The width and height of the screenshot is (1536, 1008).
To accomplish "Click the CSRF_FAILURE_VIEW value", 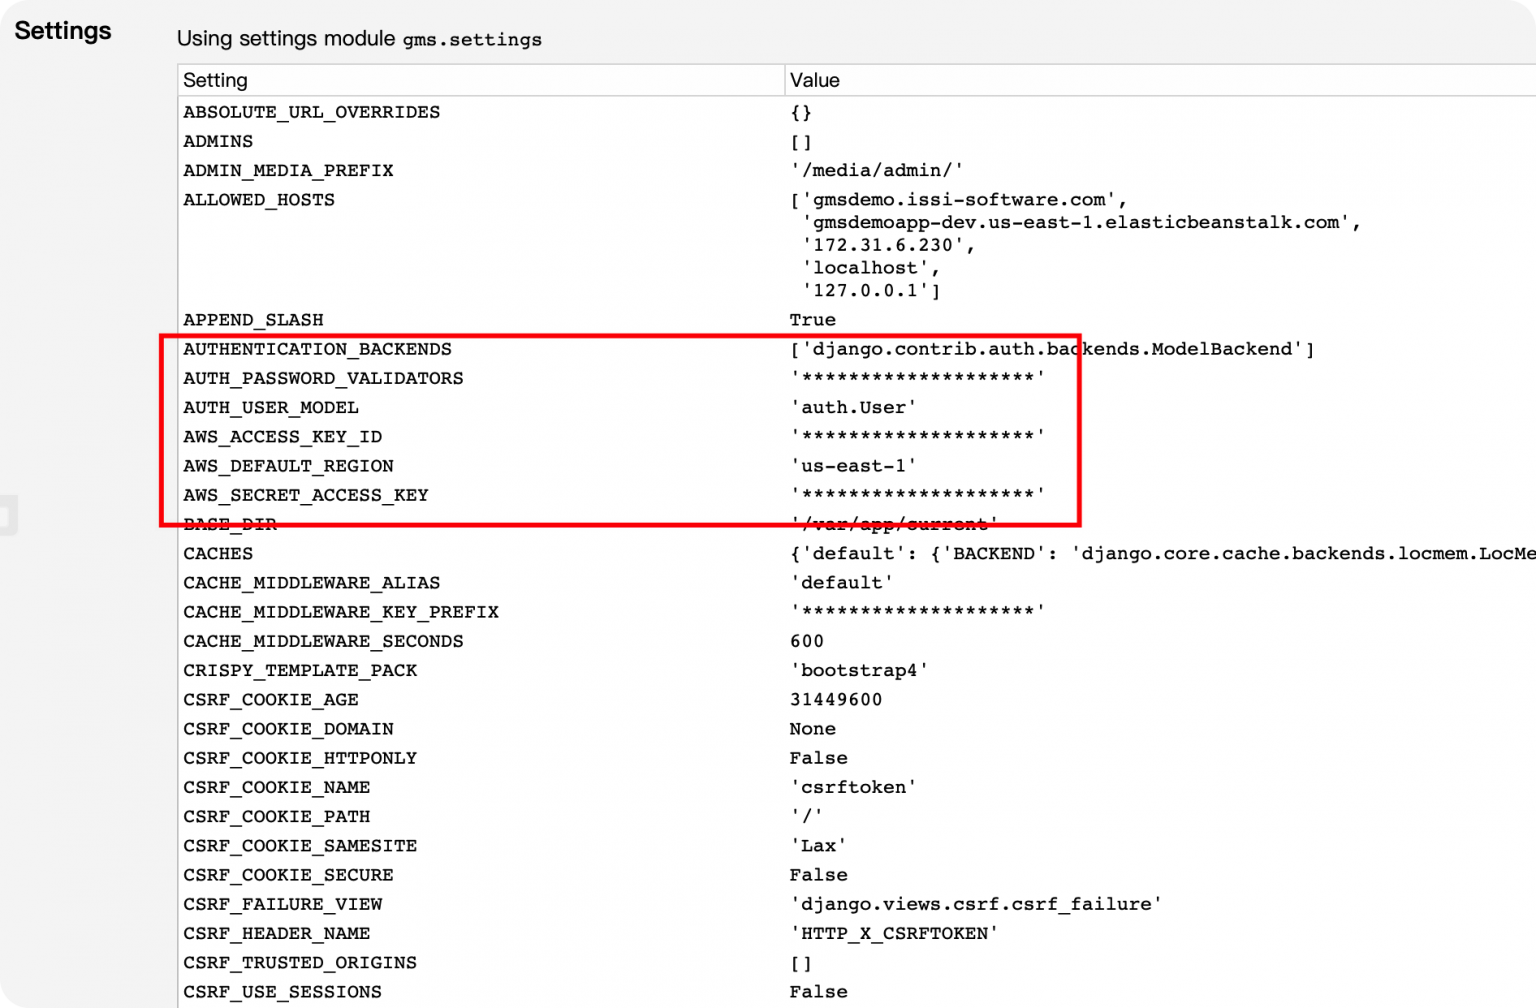I will pyautogui.click(x=976, y=904).
